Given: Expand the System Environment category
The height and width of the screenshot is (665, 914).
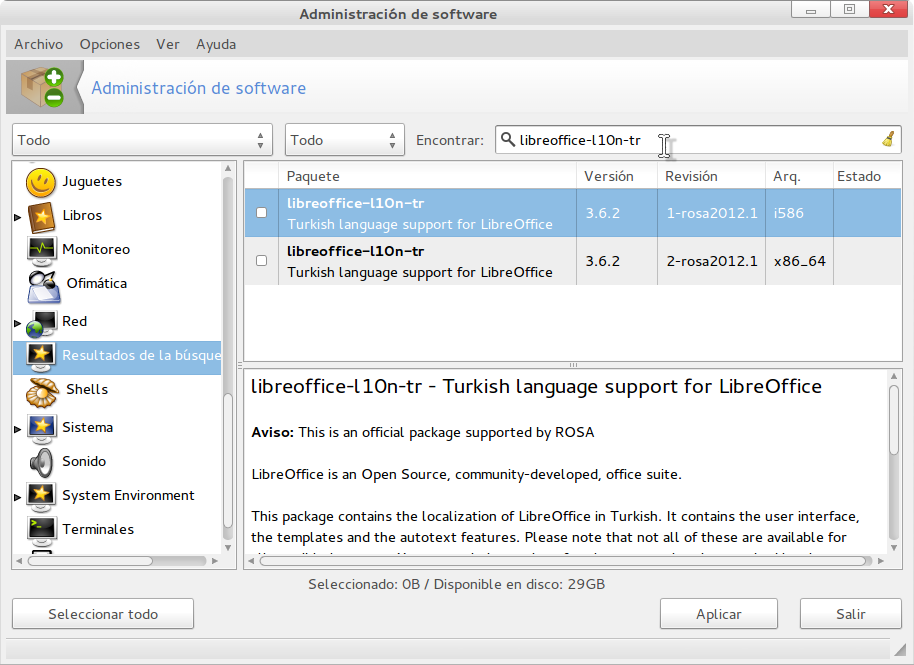Looking at the screenshot, I should point(17,497).
